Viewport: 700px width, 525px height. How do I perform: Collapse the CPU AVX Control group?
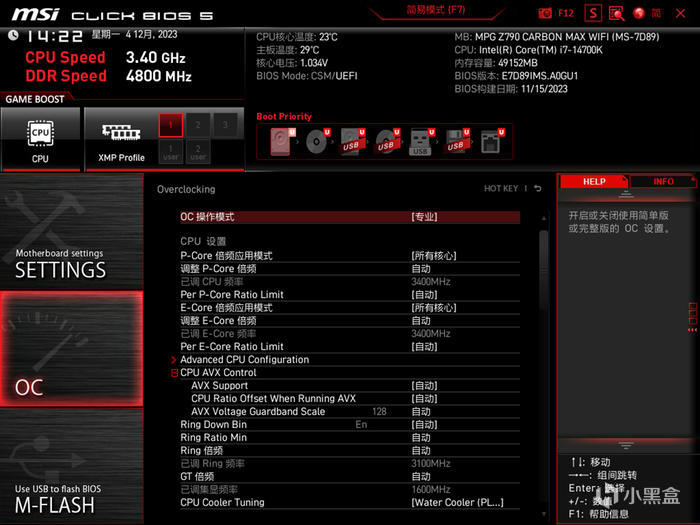point(175,373)
